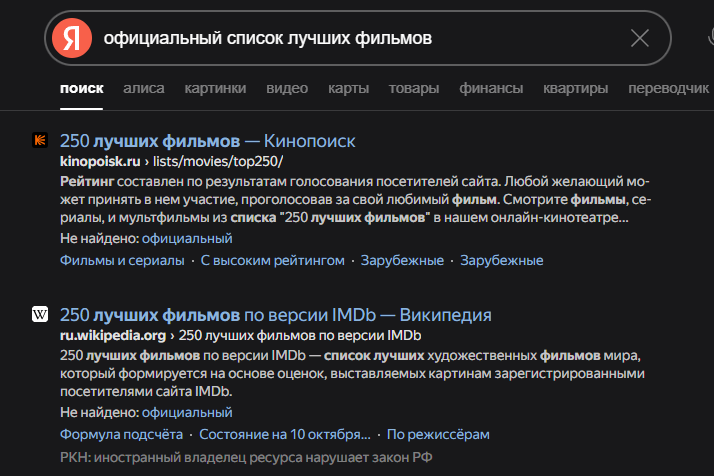Open the «квартиры» tab

pyautogui.click(x=576, y=88)
